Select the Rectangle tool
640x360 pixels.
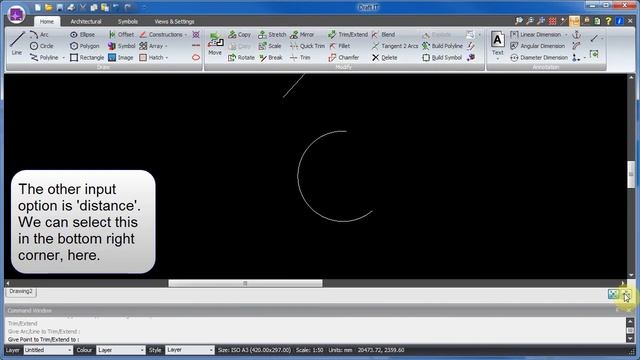tap(87, 58)
